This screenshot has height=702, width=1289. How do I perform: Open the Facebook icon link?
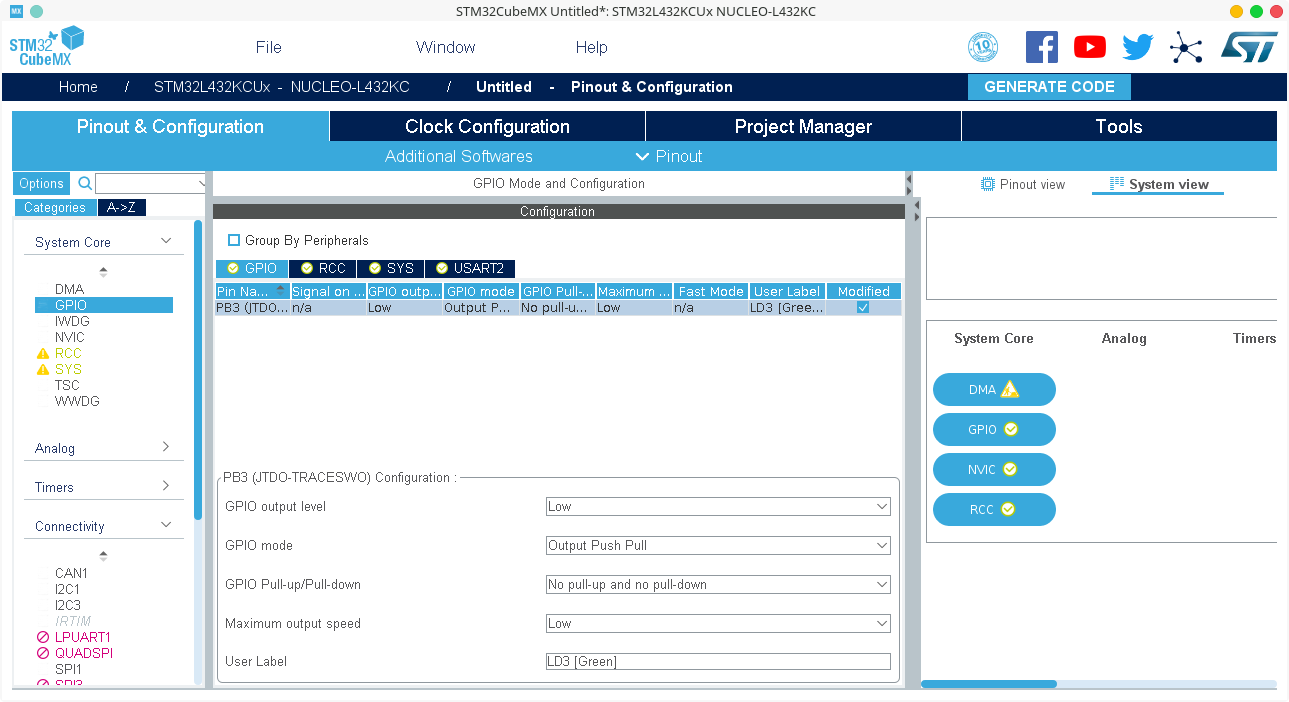[1041, 47]
